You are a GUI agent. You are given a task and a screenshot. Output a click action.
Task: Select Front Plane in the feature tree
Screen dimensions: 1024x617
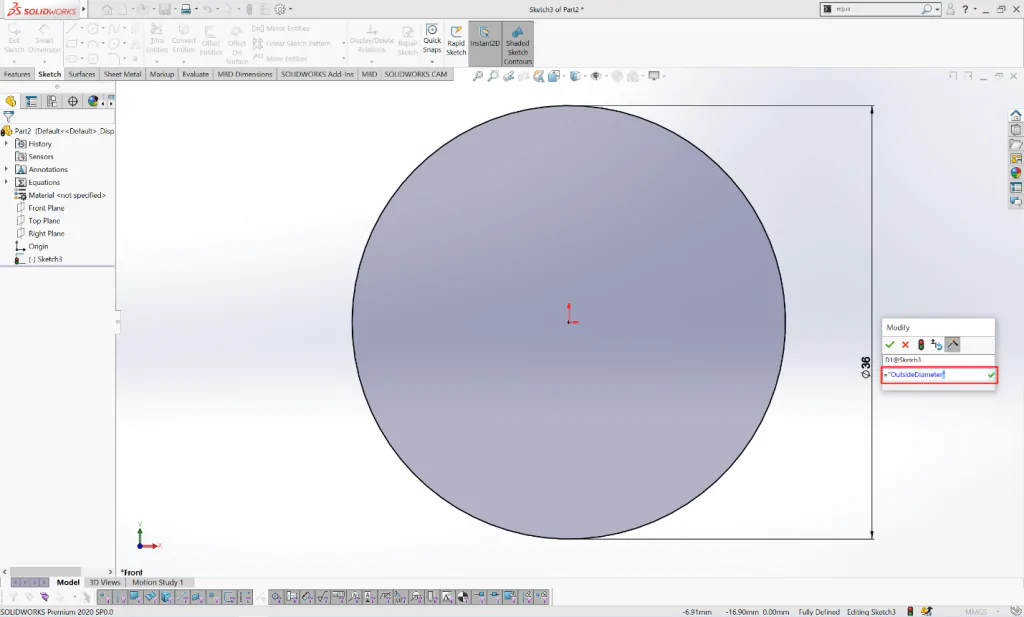pyautogui.click(x=46, y=208)
